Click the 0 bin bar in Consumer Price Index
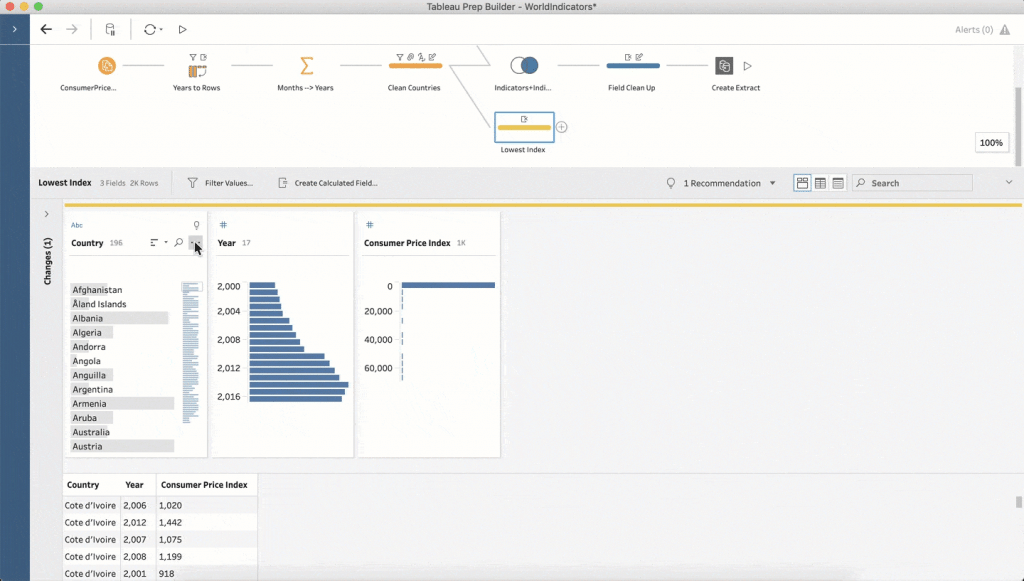 448,285
